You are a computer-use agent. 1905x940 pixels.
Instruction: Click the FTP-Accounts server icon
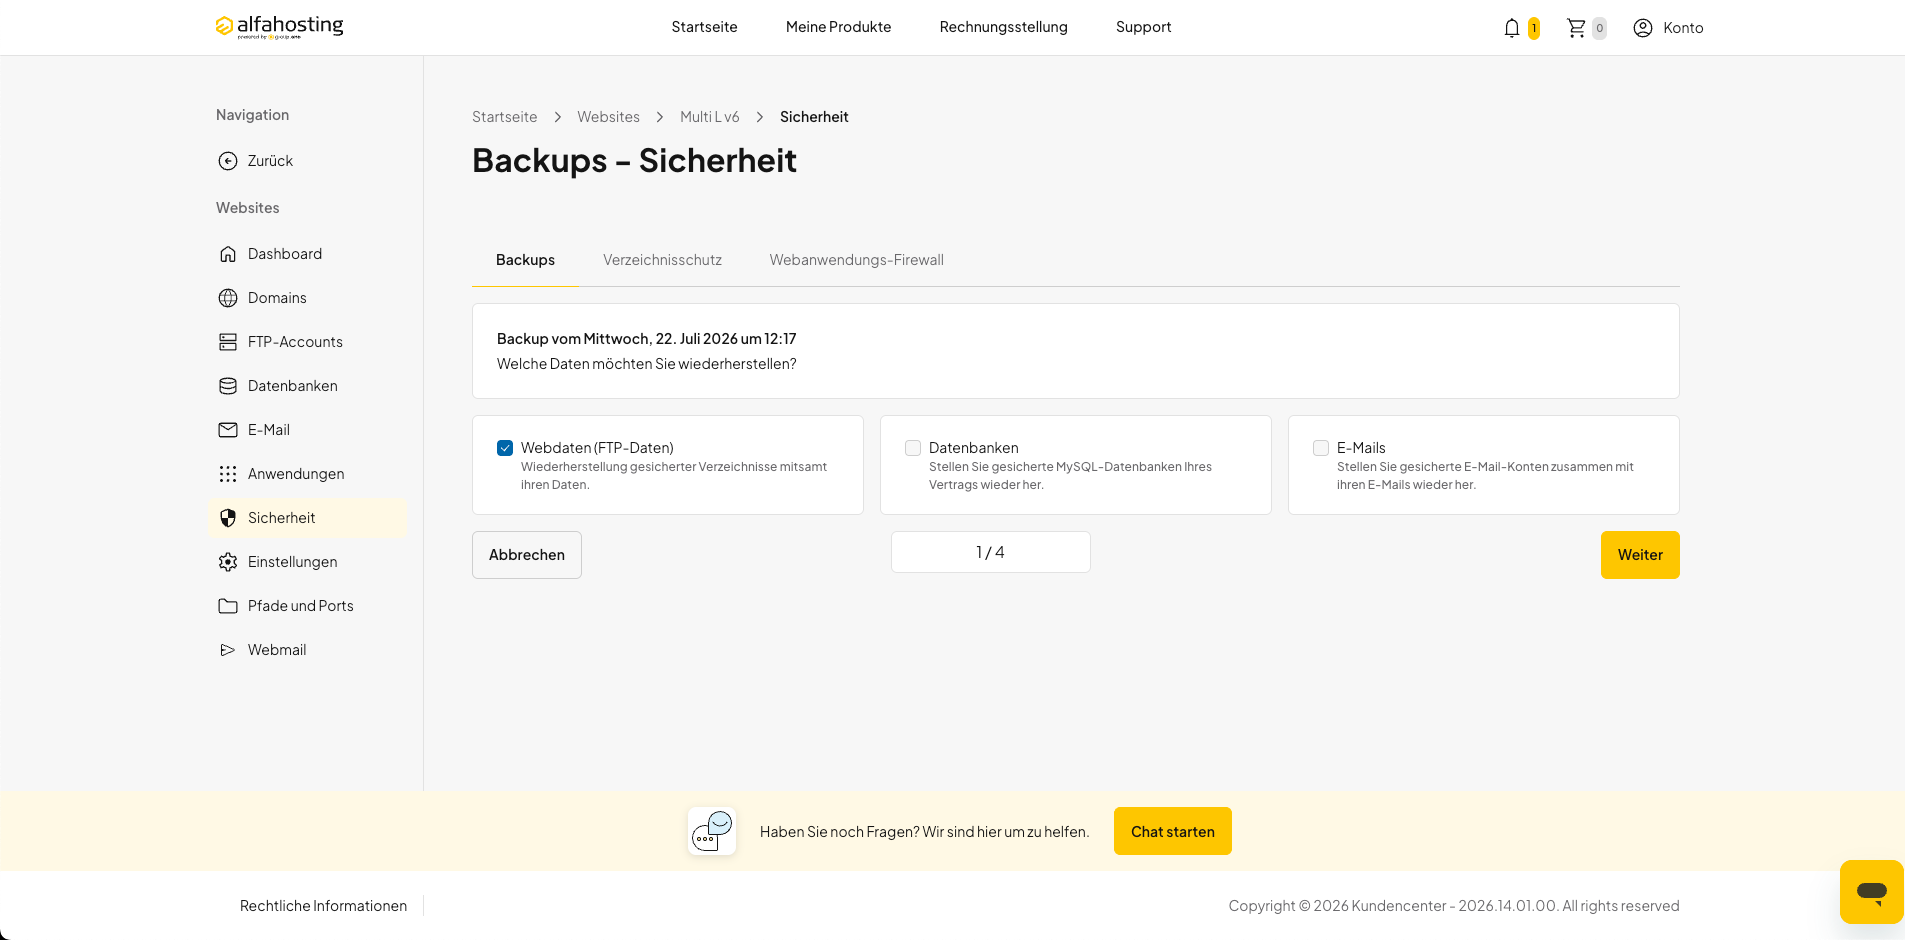point(228,342)
